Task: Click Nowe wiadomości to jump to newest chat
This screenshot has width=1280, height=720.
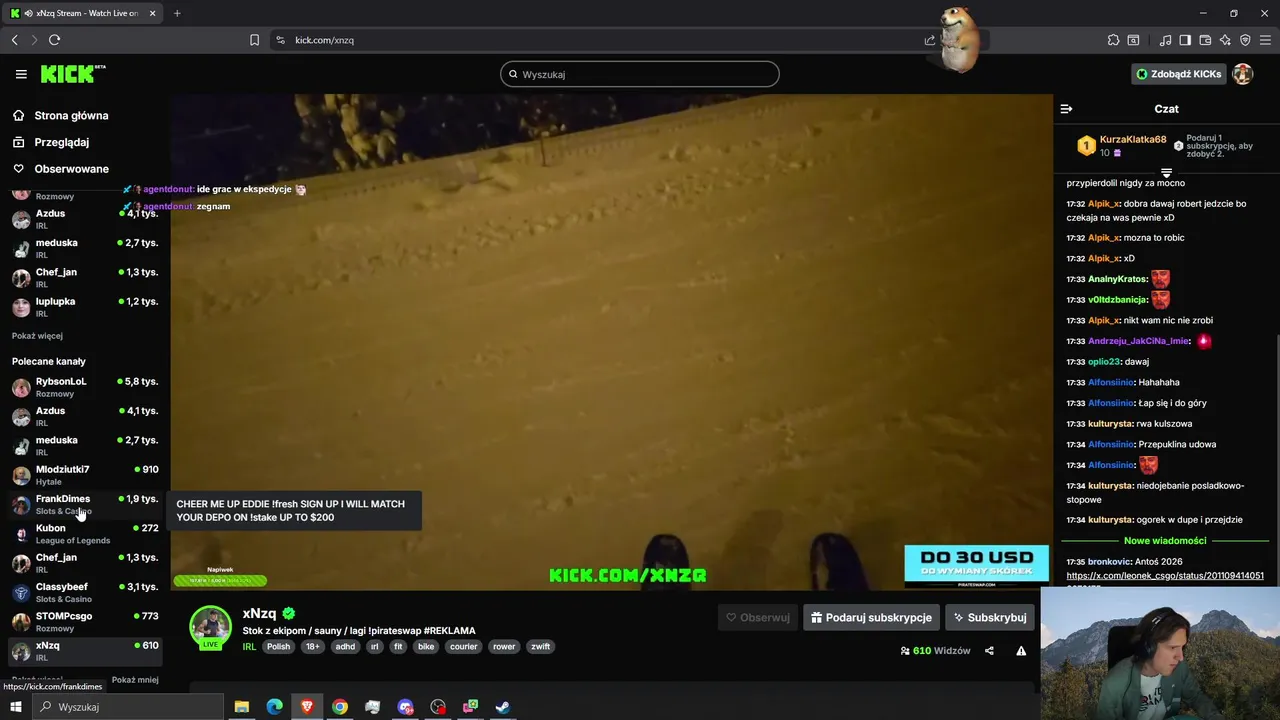Action: (x=1165, y=540)
